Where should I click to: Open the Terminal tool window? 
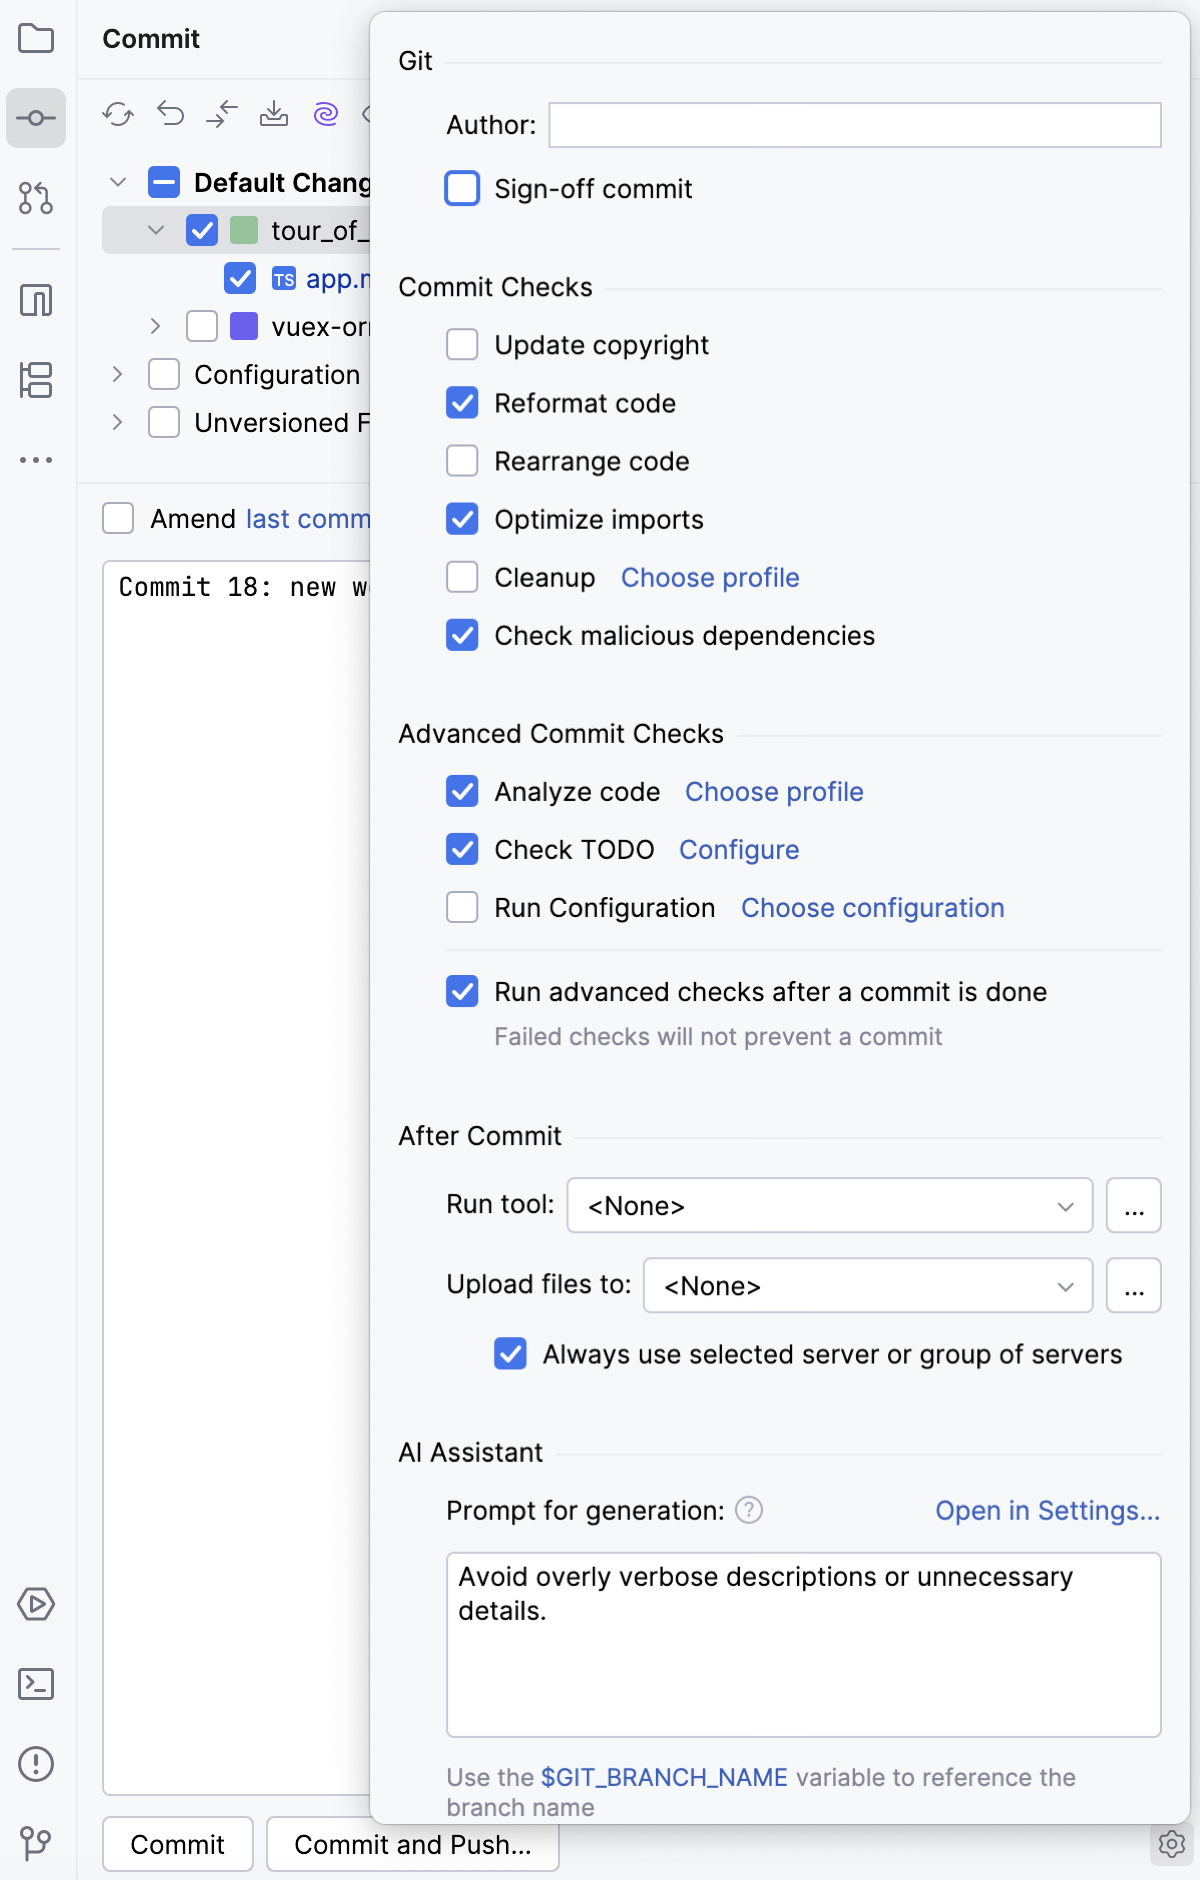click(36, 1684)
